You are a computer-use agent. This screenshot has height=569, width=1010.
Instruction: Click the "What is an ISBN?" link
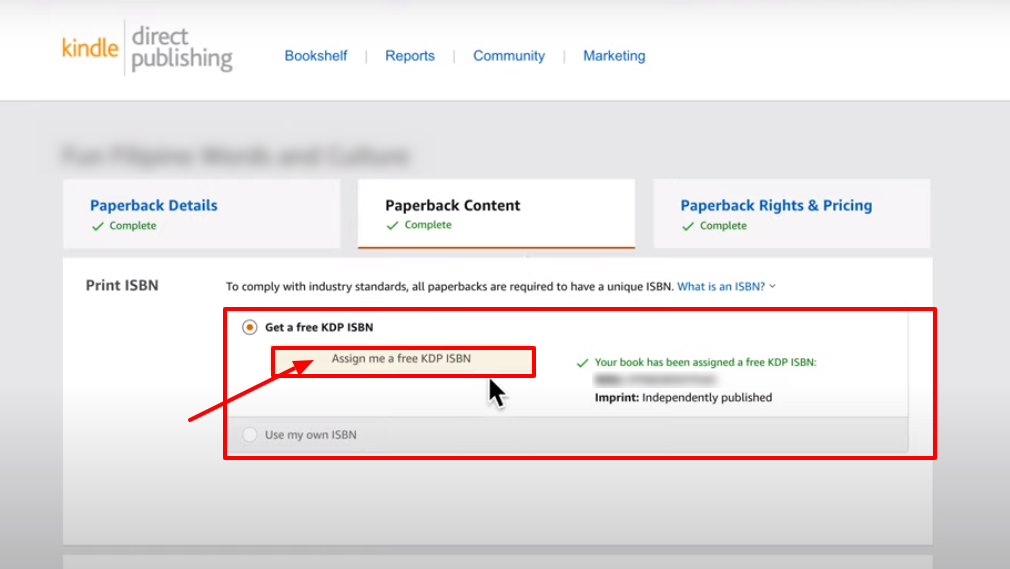(x=721, y=286)
